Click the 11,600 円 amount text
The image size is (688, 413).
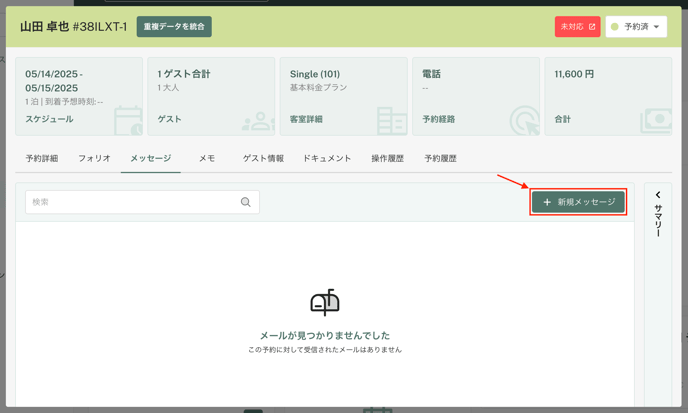click(574, 74)
